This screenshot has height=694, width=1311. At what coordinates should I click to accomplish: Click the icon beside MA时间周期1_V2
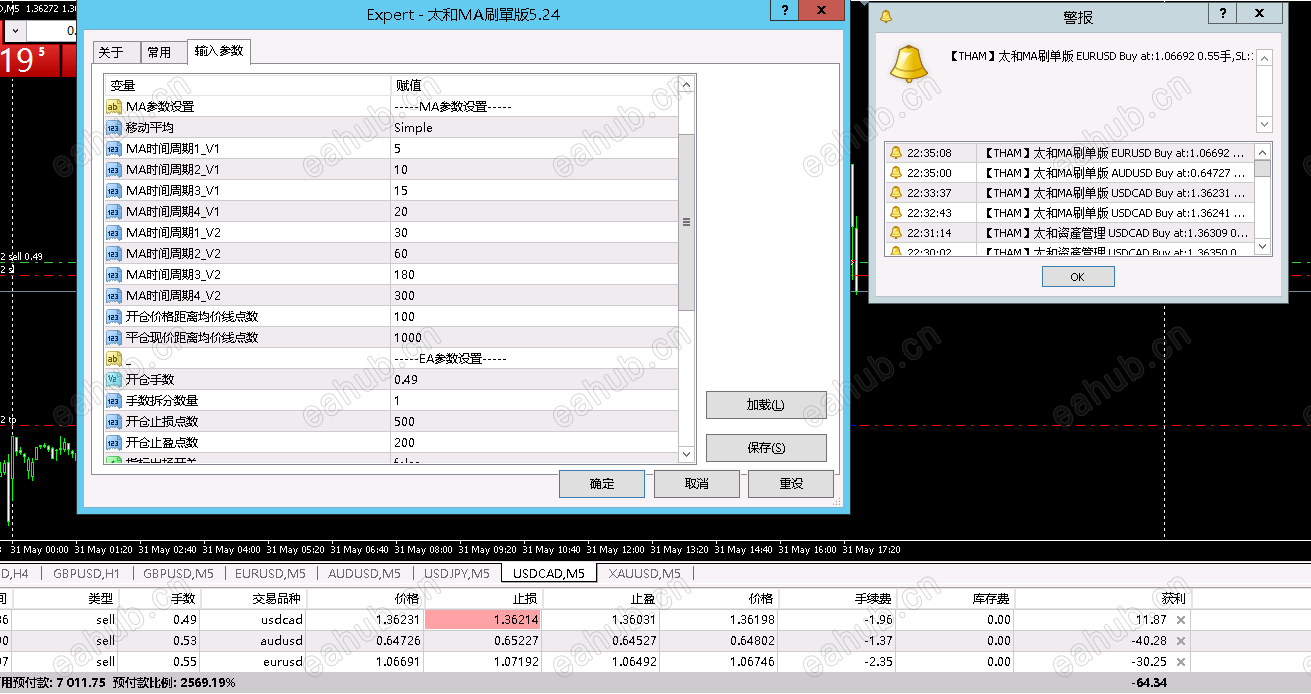coord(114,233)
